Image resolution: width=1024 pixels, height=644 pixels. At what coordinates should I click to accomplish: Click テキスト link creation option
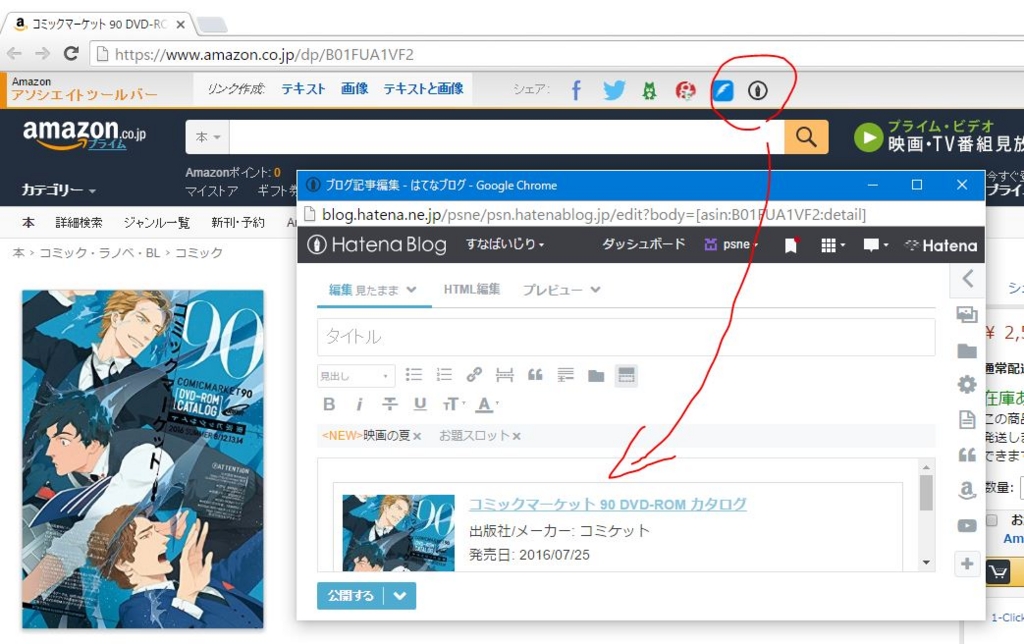303,89
